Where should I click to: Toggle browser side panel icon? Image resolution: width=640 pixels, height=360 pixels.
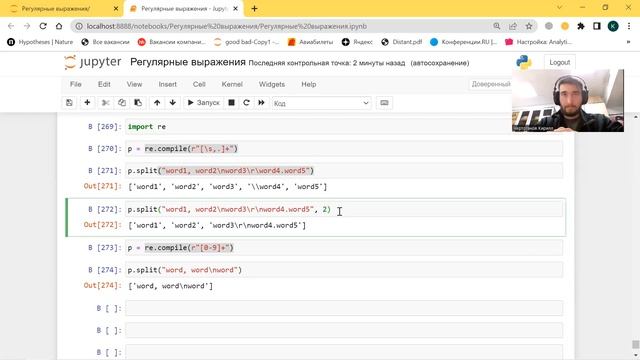click(x=597, y=26)
